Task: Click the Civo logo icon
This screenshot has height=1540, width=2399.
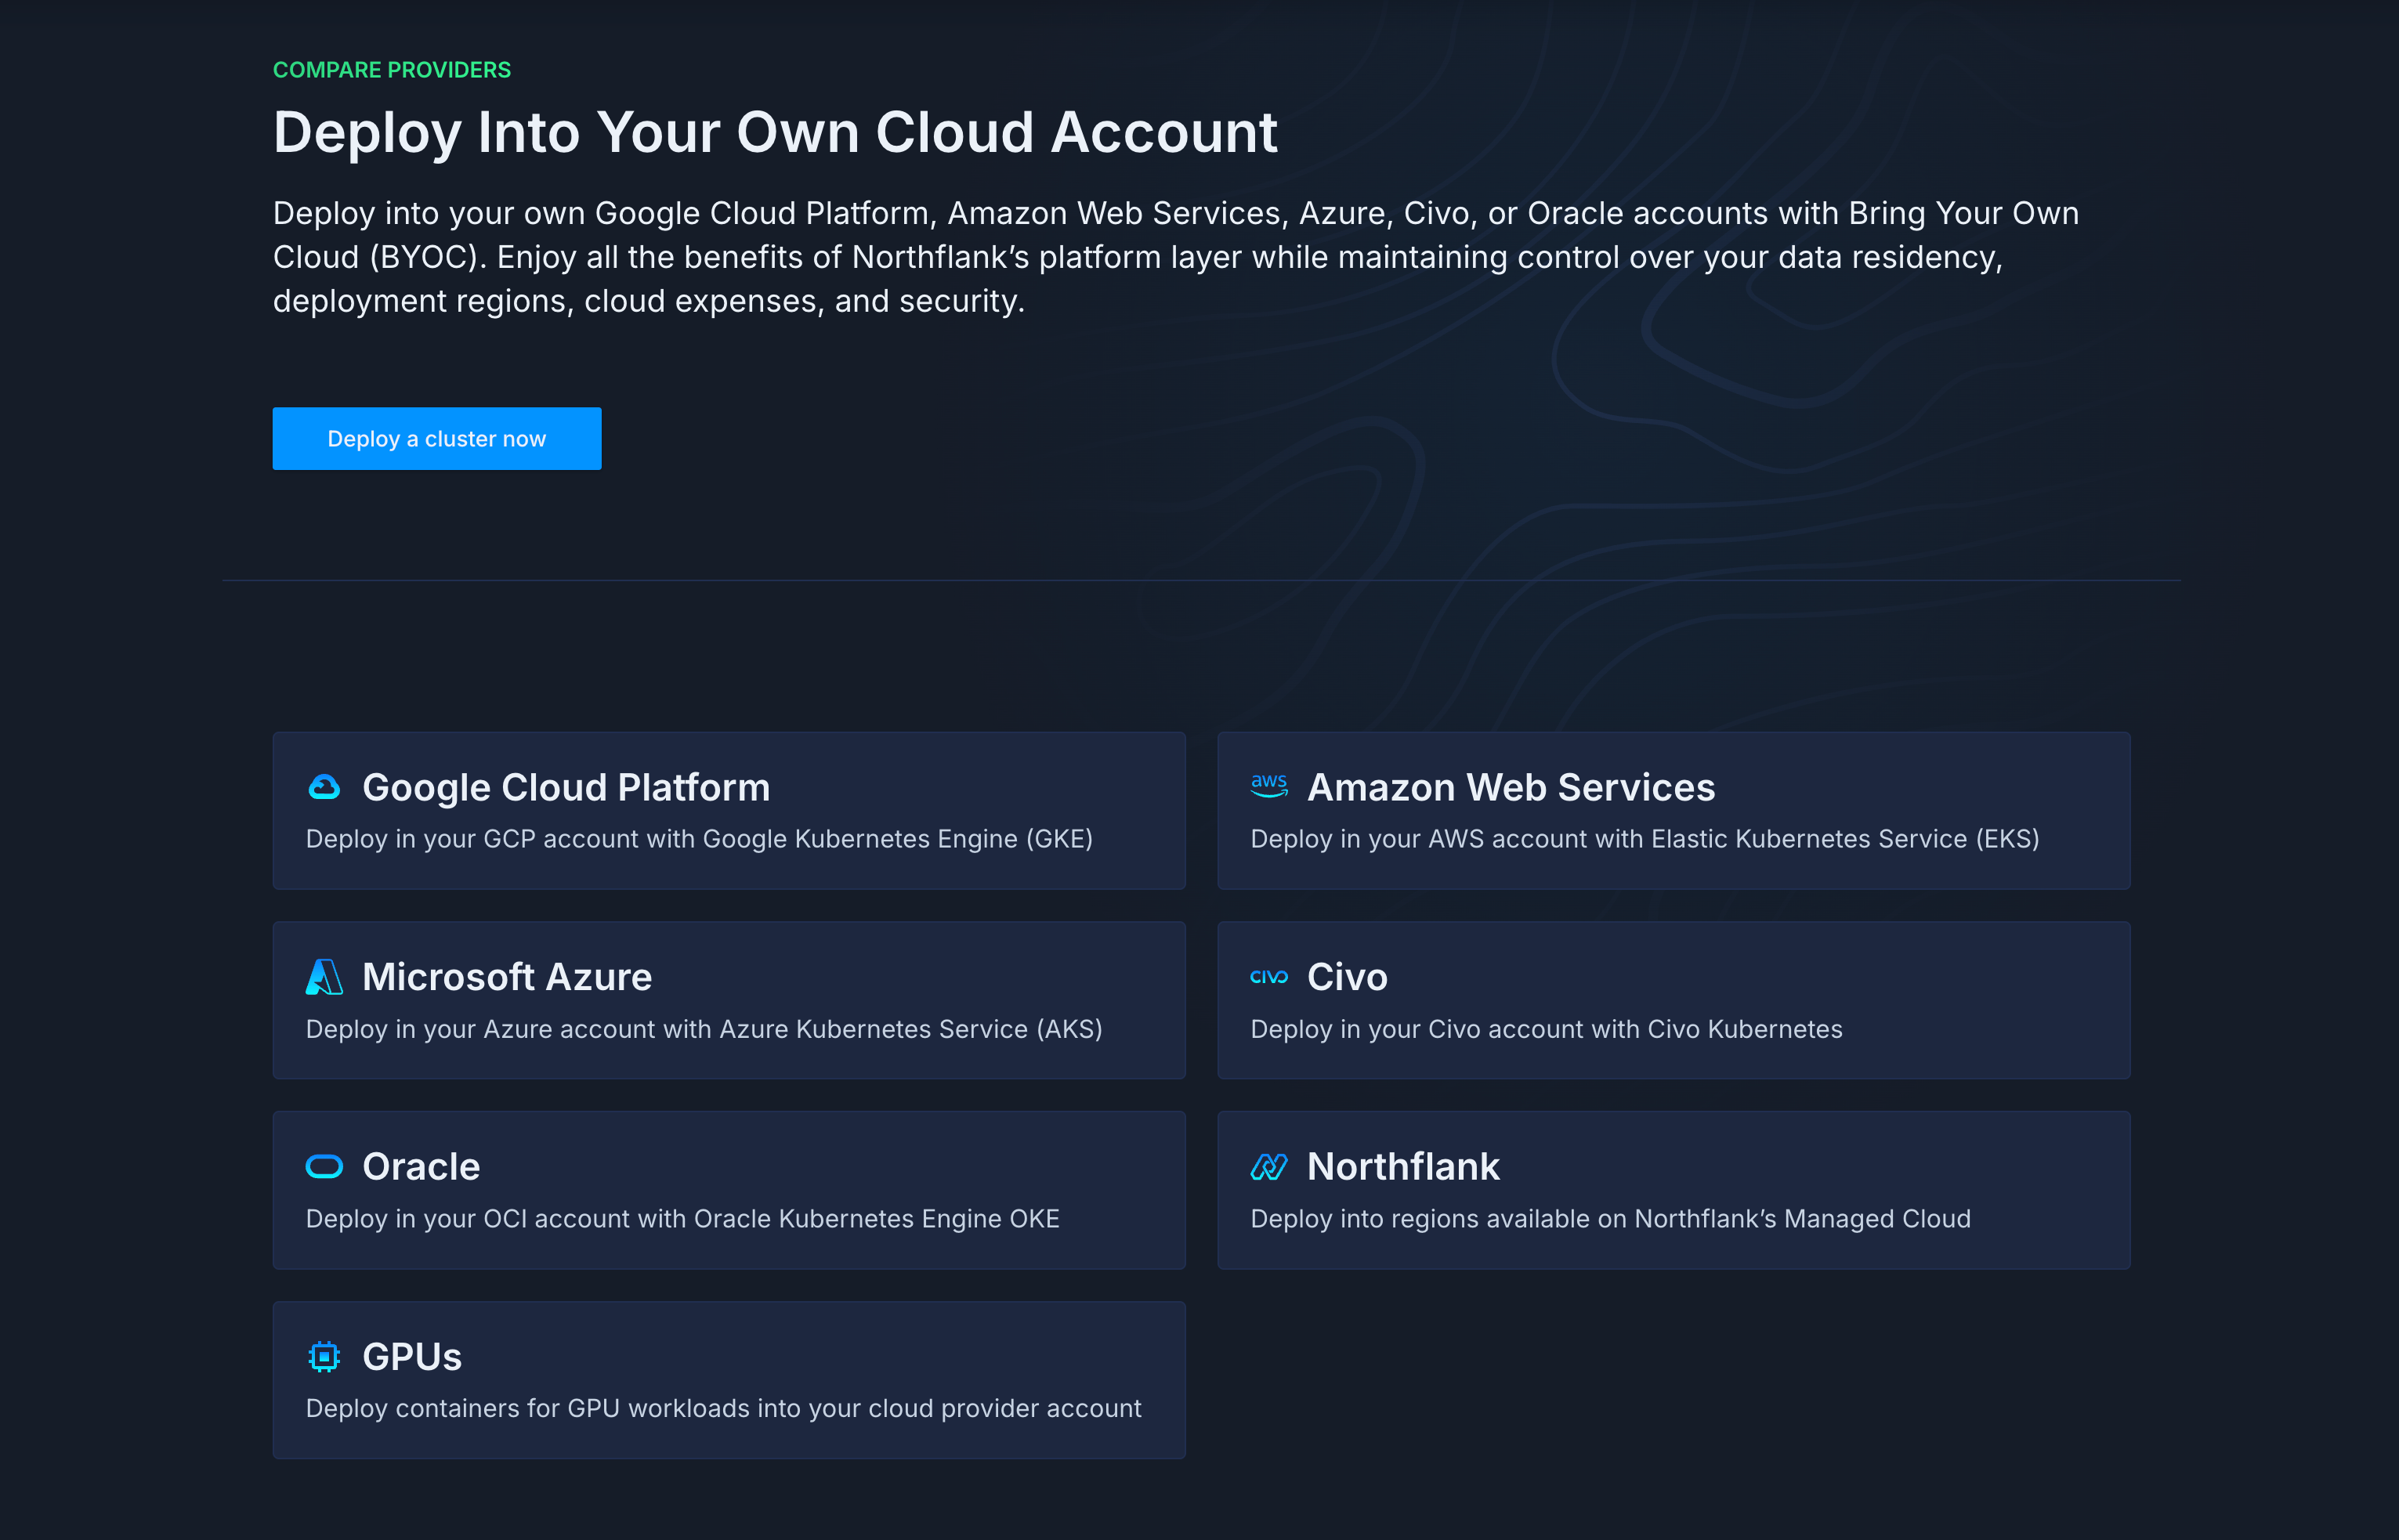Action: (1269, 977)
